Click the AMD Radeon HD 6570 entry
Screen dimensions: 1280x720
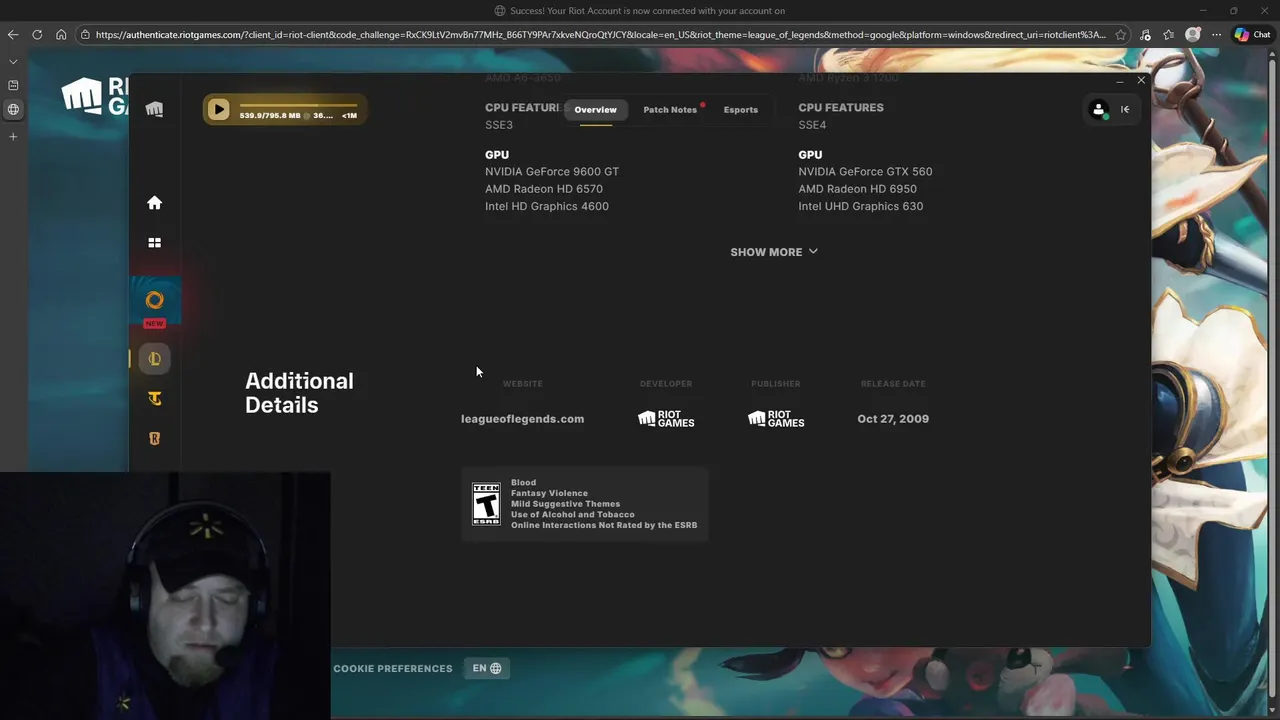544,189
